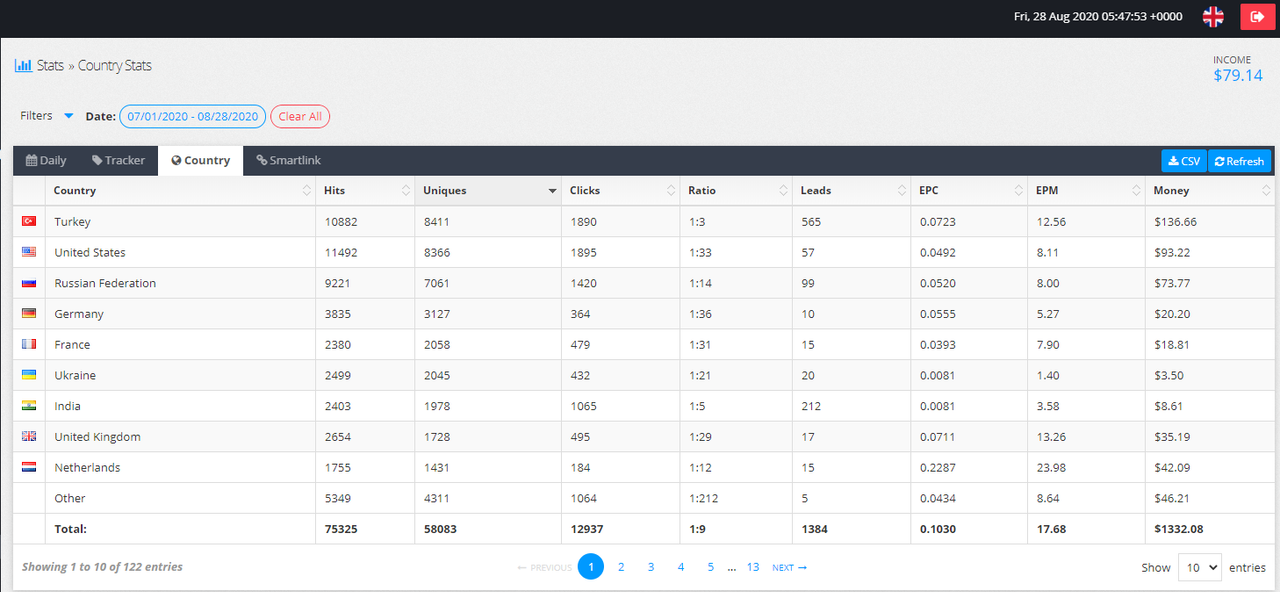The height and width of the screenshot is (592, 1280).
Task: Switch to the Daily tab
Action: pyautogui.click(x=47, y=160)
